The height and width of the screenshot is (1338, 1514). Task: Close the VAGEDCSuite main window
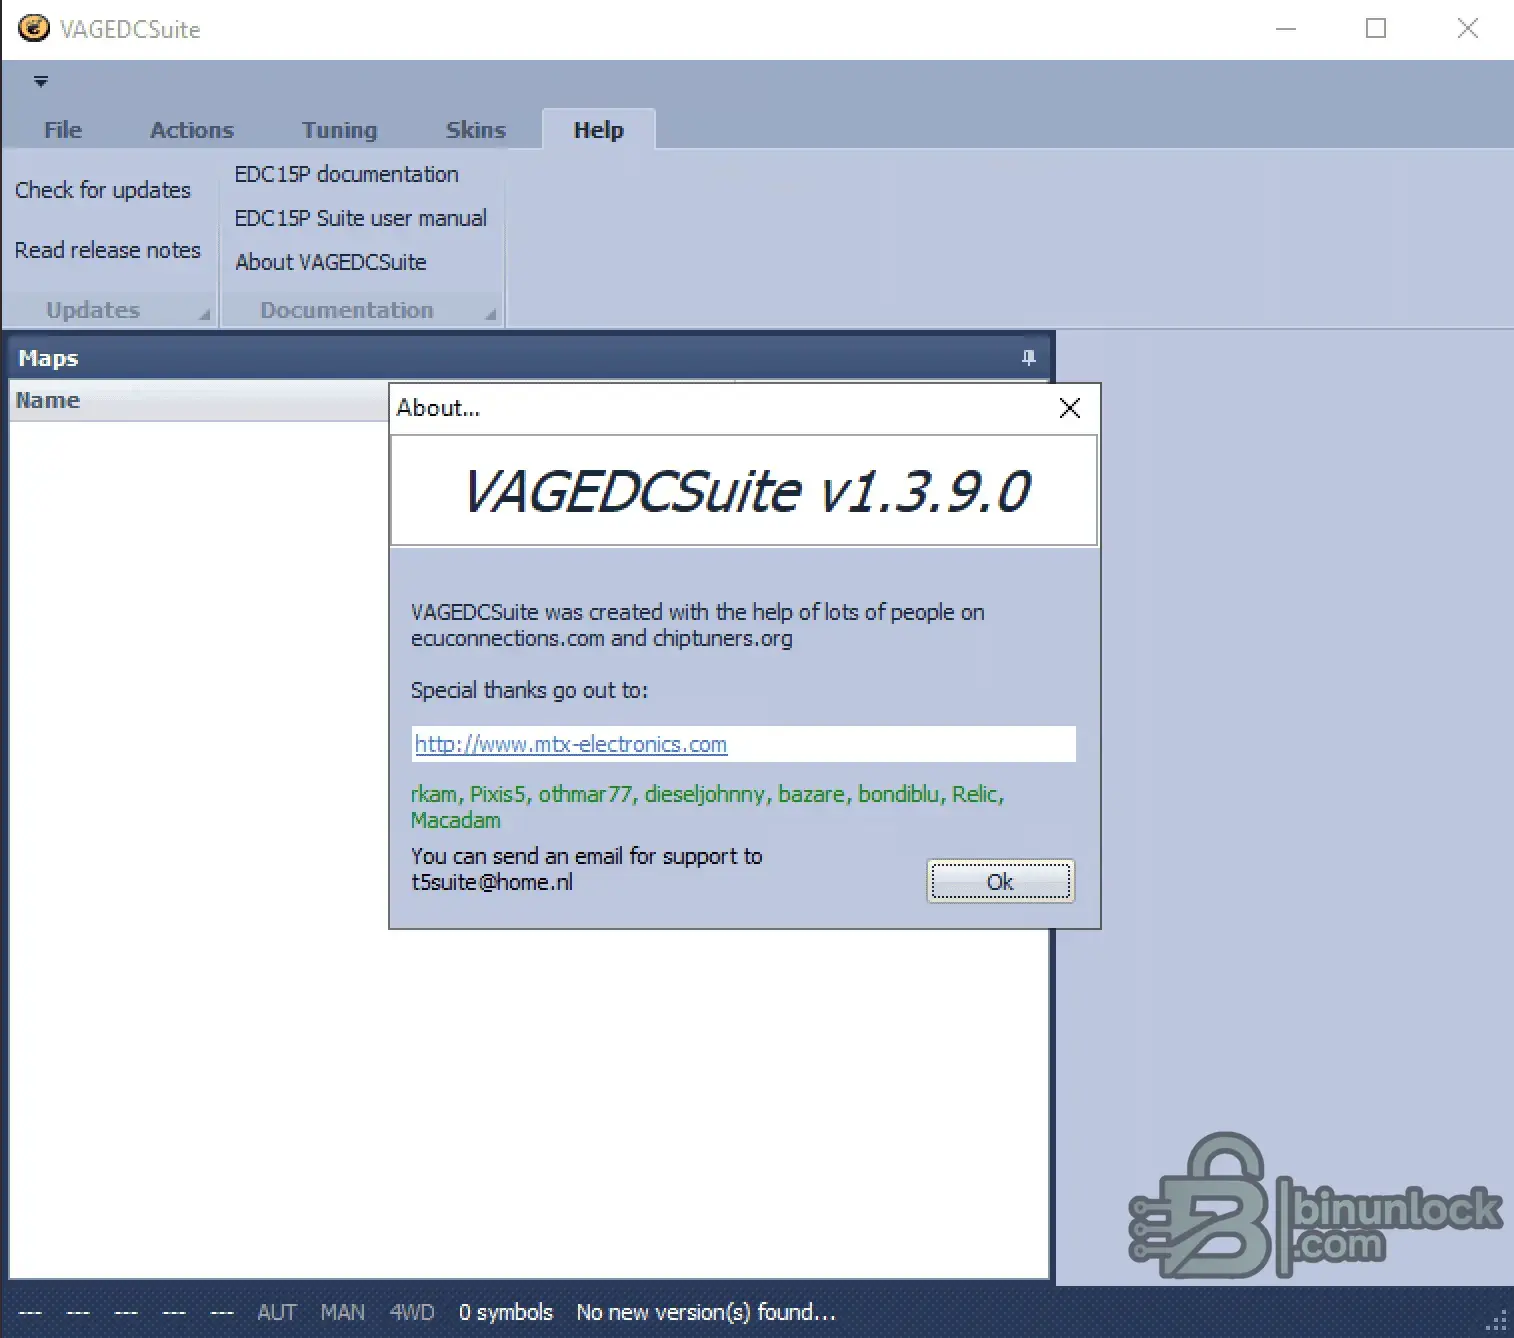click(x=1467, y=28)
